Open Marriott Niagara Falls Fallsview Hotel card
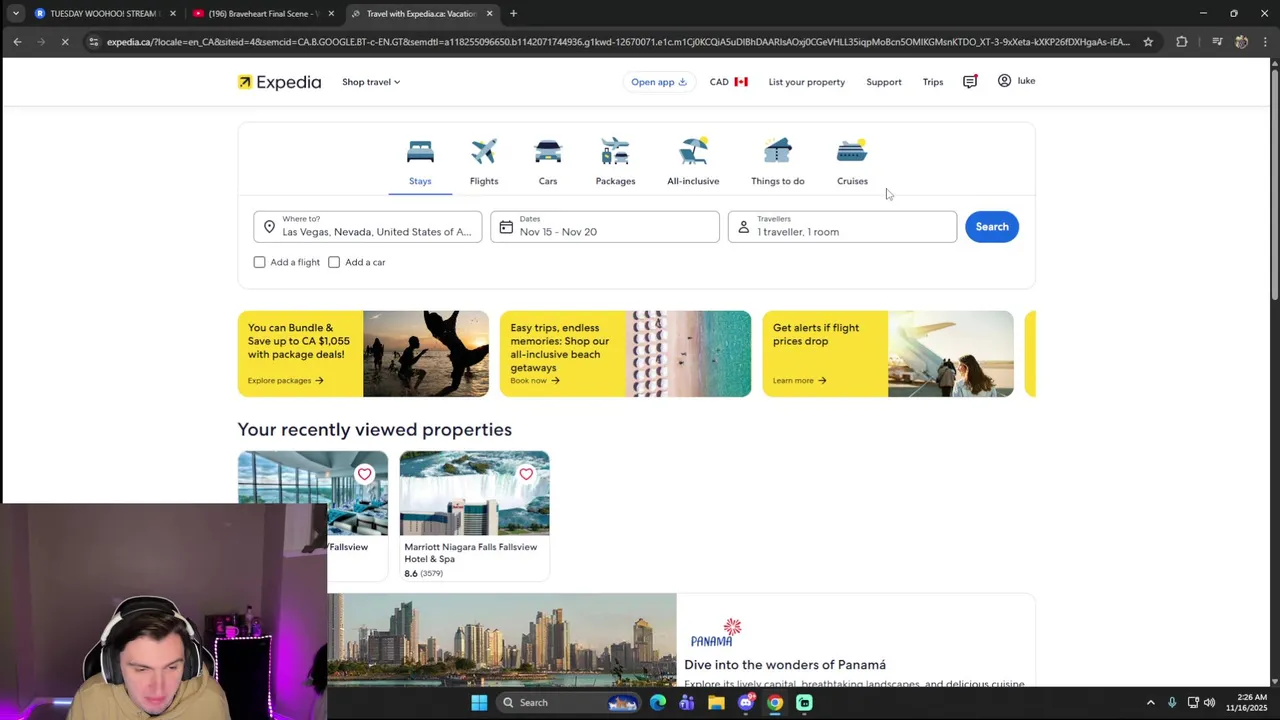1280x720 pixels. point(474,516)
